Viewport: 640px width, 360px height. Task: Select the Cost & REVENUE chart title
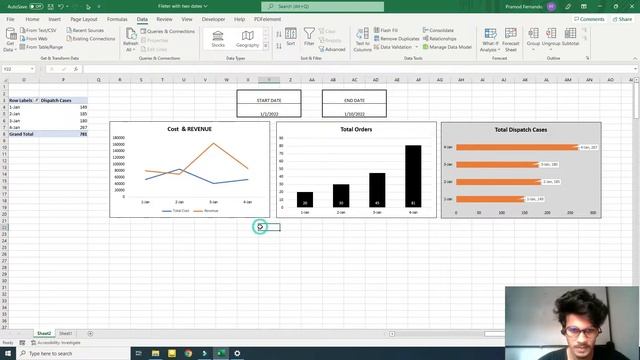coord(189,129)
